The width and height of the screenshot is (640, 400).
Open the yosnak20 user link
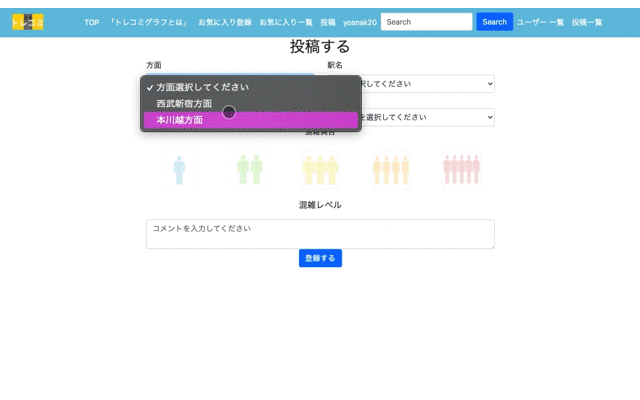[x=360, y=22]
